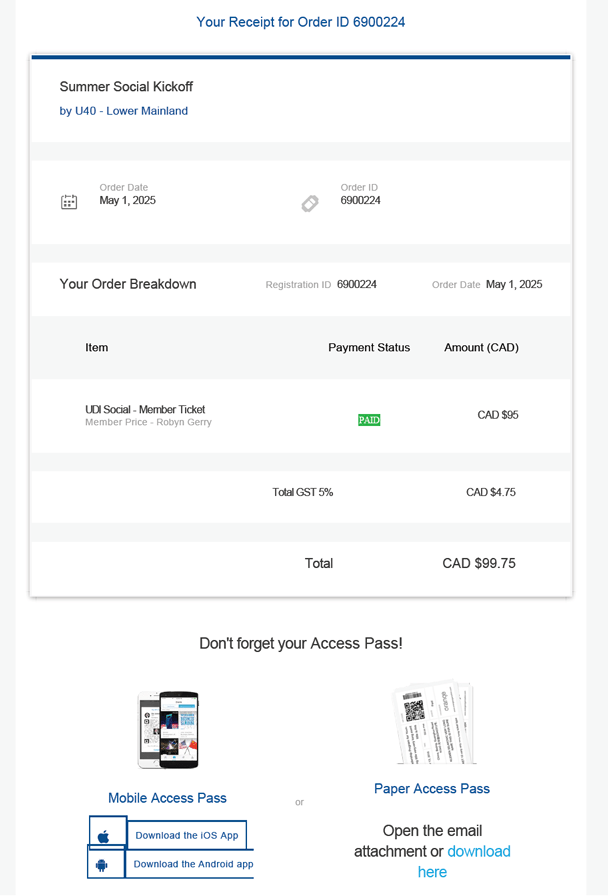Click the Android robot icon

(102, 864)
